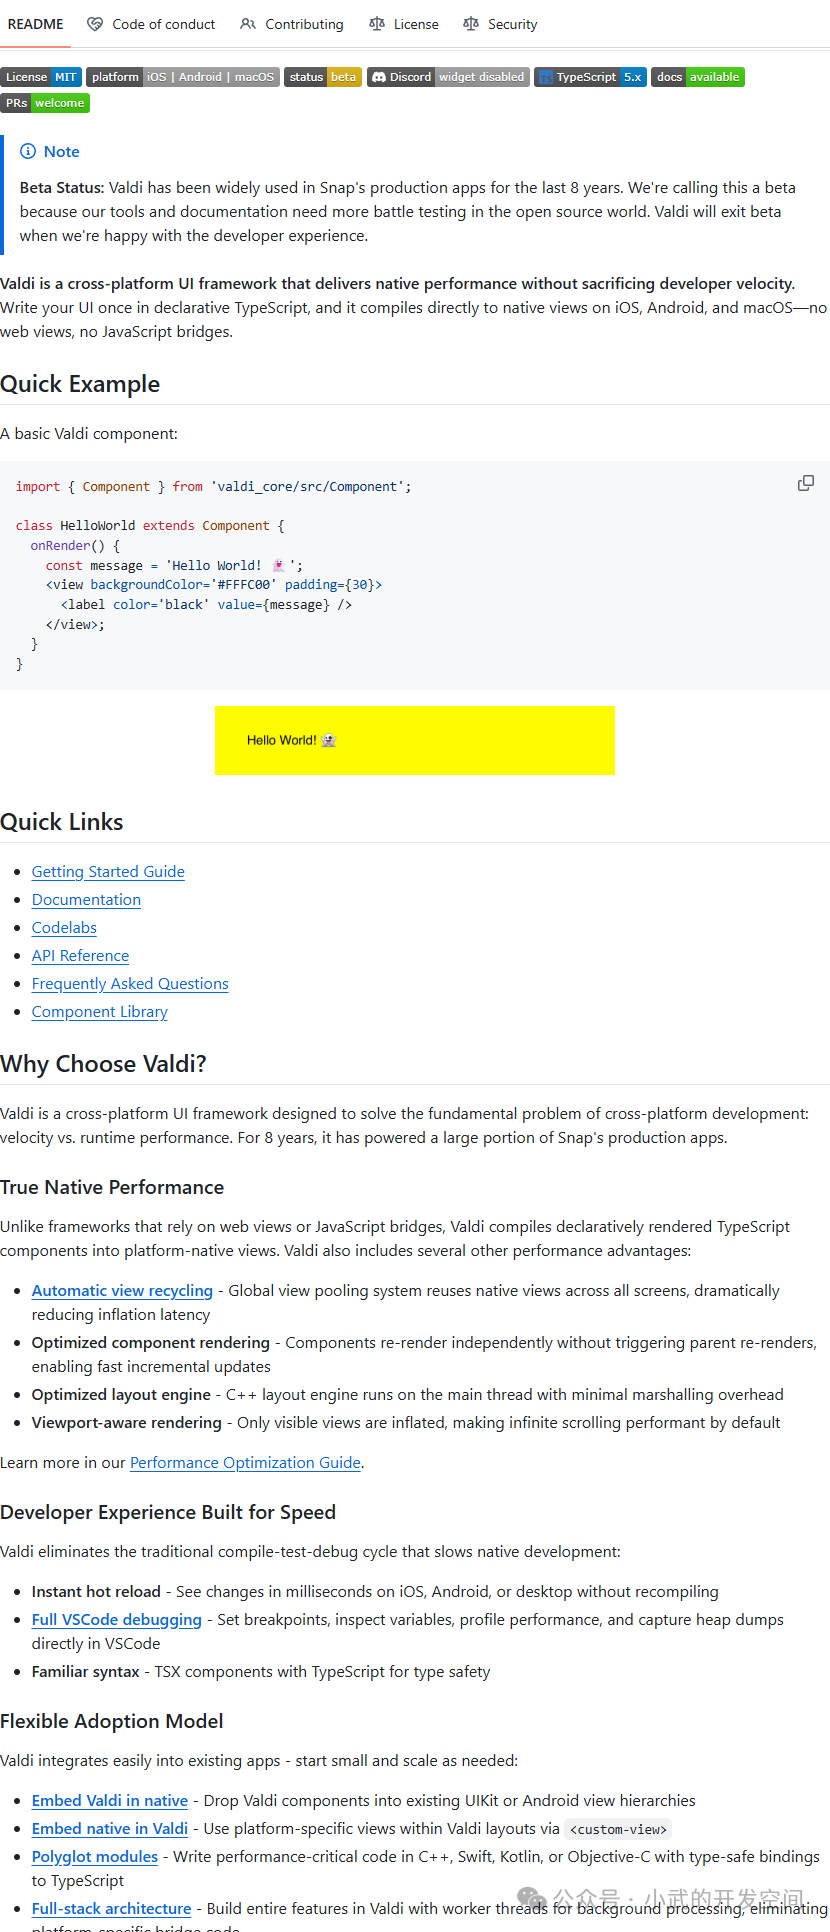This screenshot has width=830, height=1932.
Task: Follow the Automatic view recycling link
Action: coord(122,1291)
